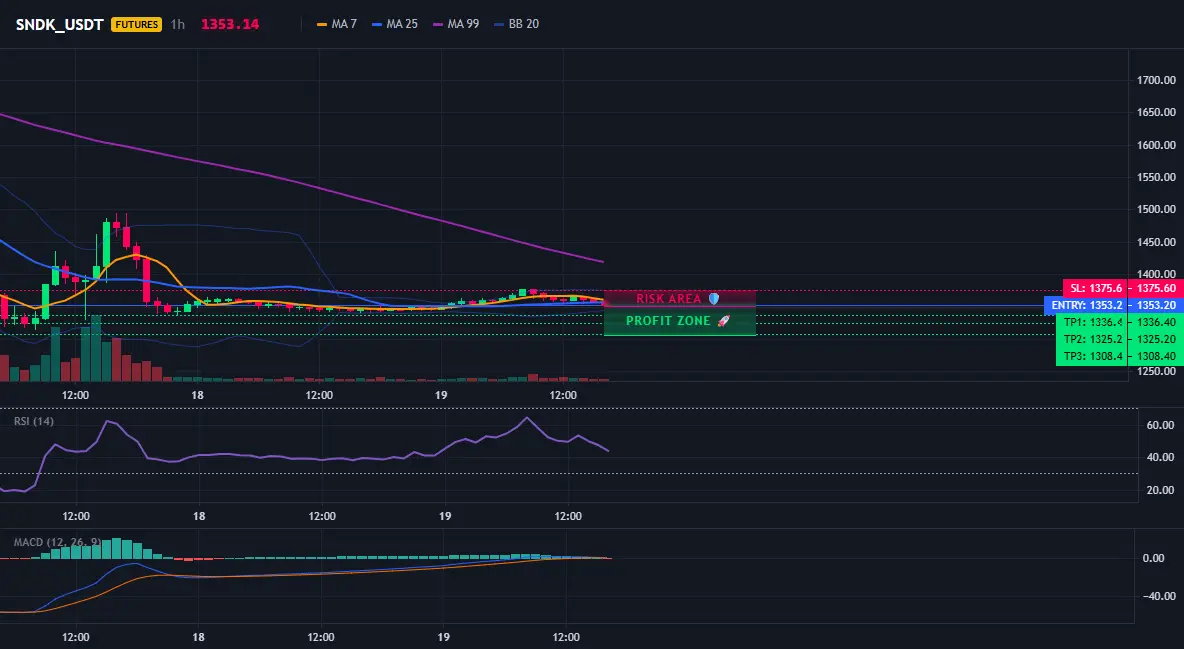
Task: Click the MACD (12, 26, 9) indicator label
Action: 57,542
